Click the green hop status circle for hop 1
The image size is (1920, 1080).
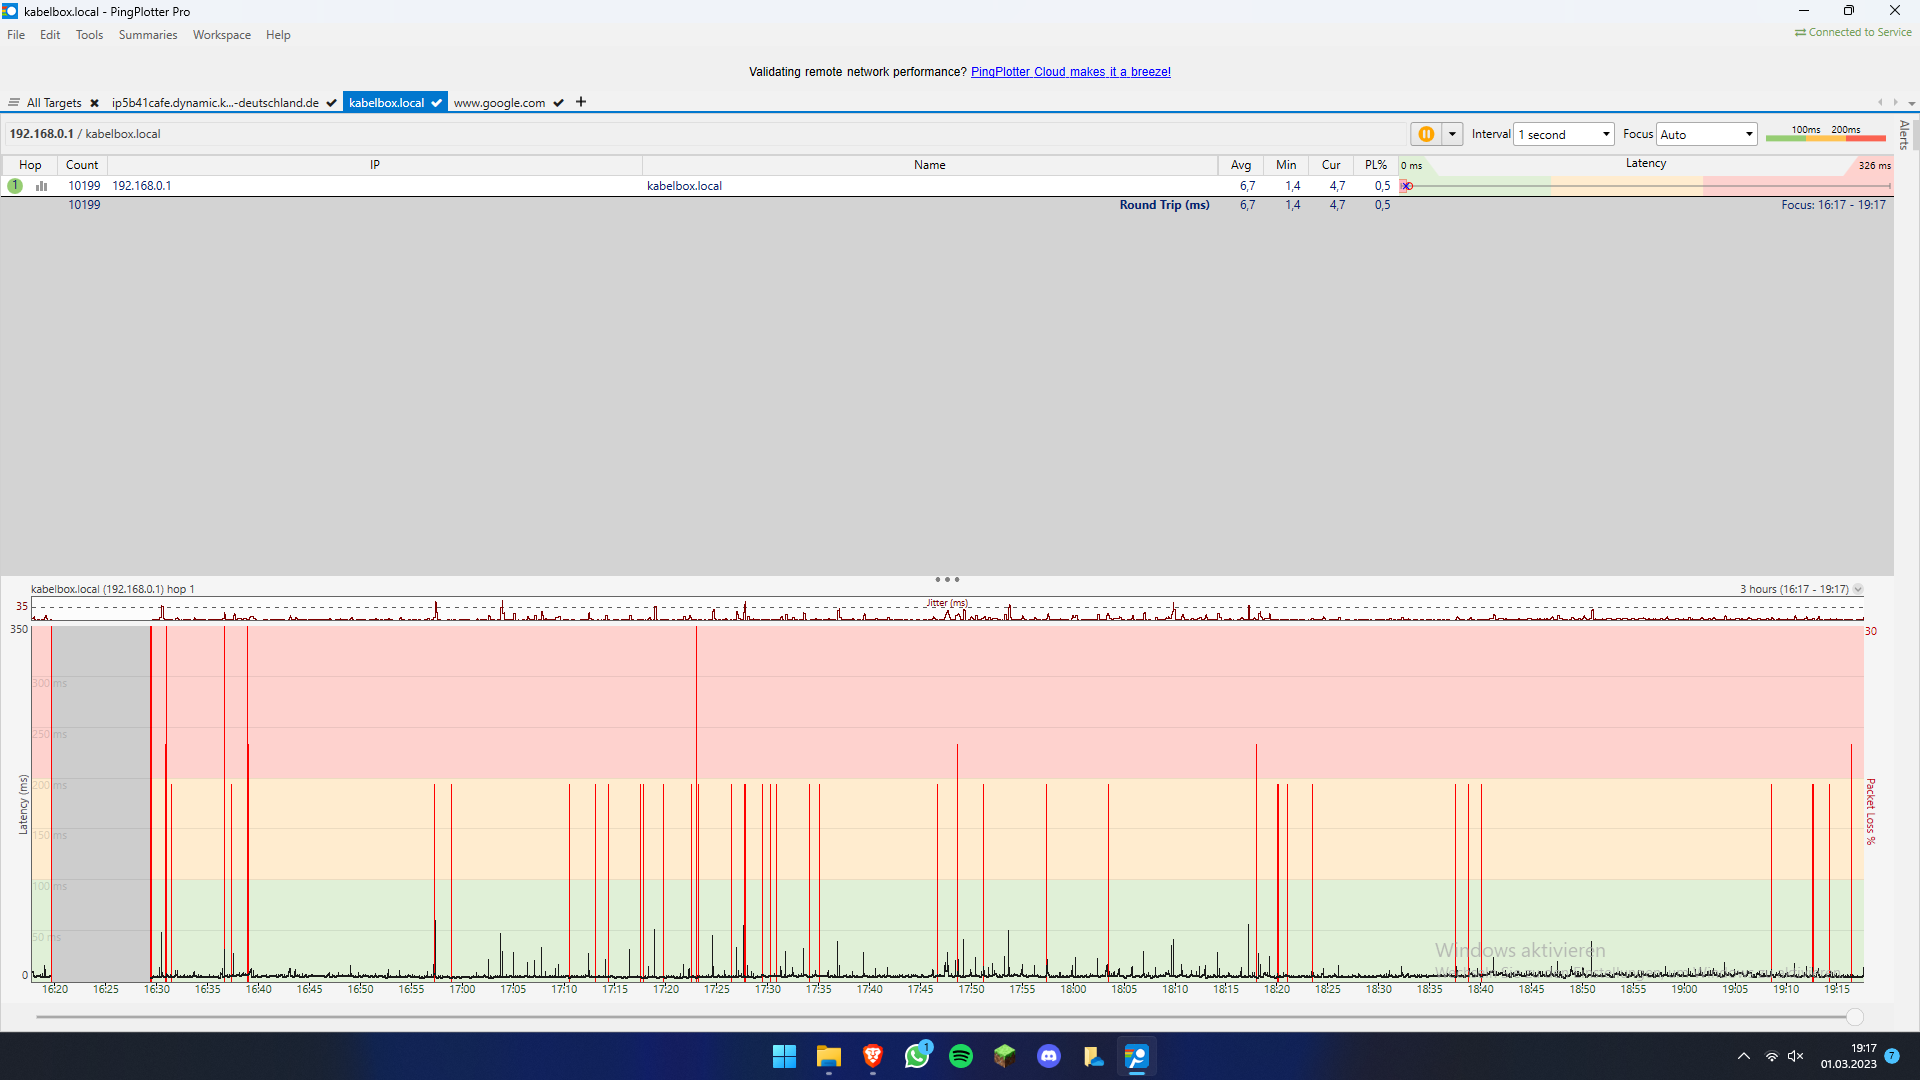(x=14, y=186)
